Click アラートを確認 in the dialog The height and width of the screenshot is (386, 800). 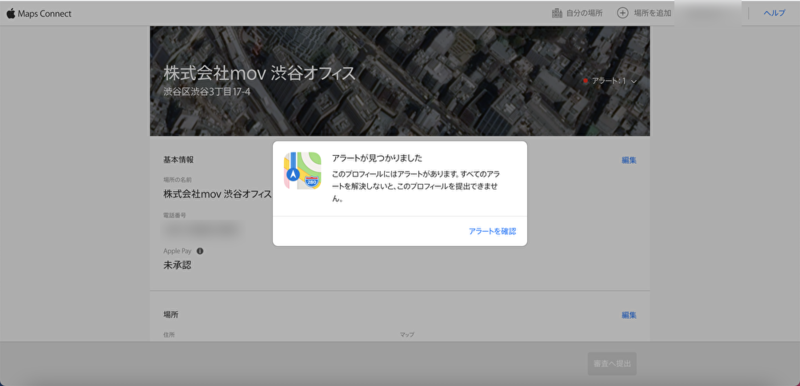coord(492,231)
